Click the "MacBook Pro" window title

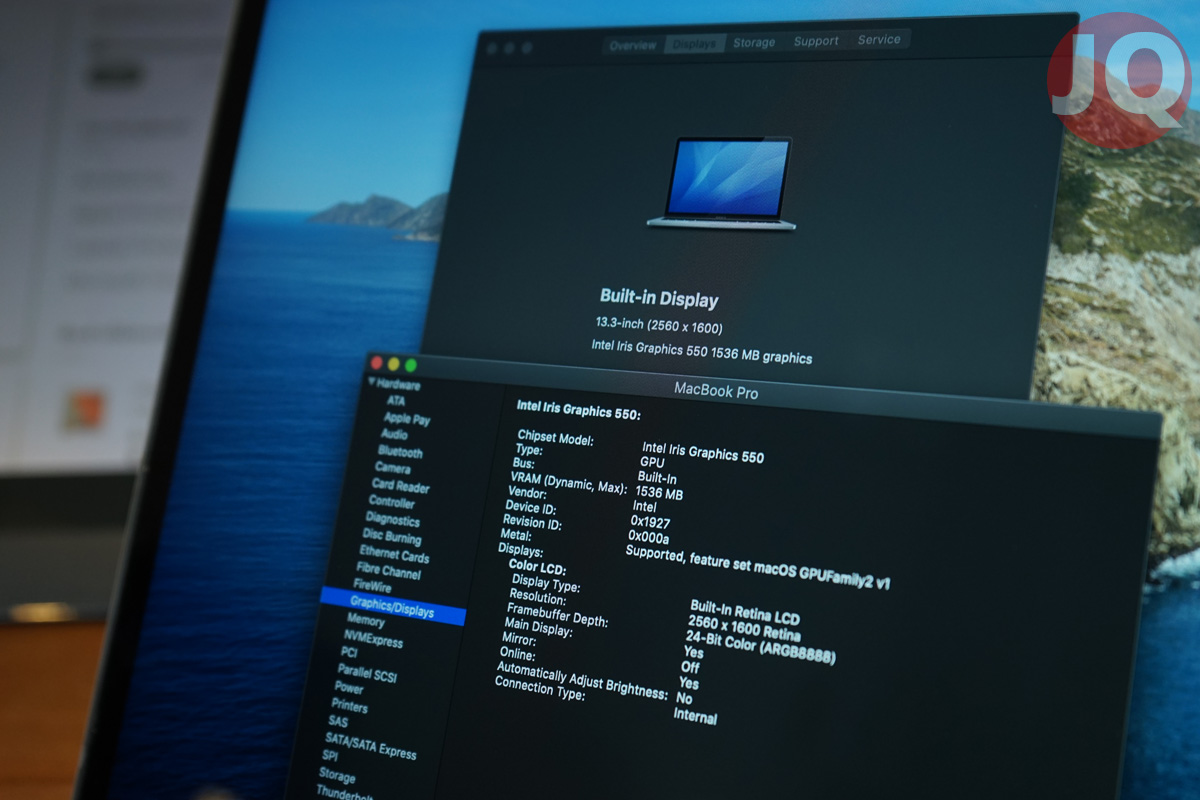[716, 392]
